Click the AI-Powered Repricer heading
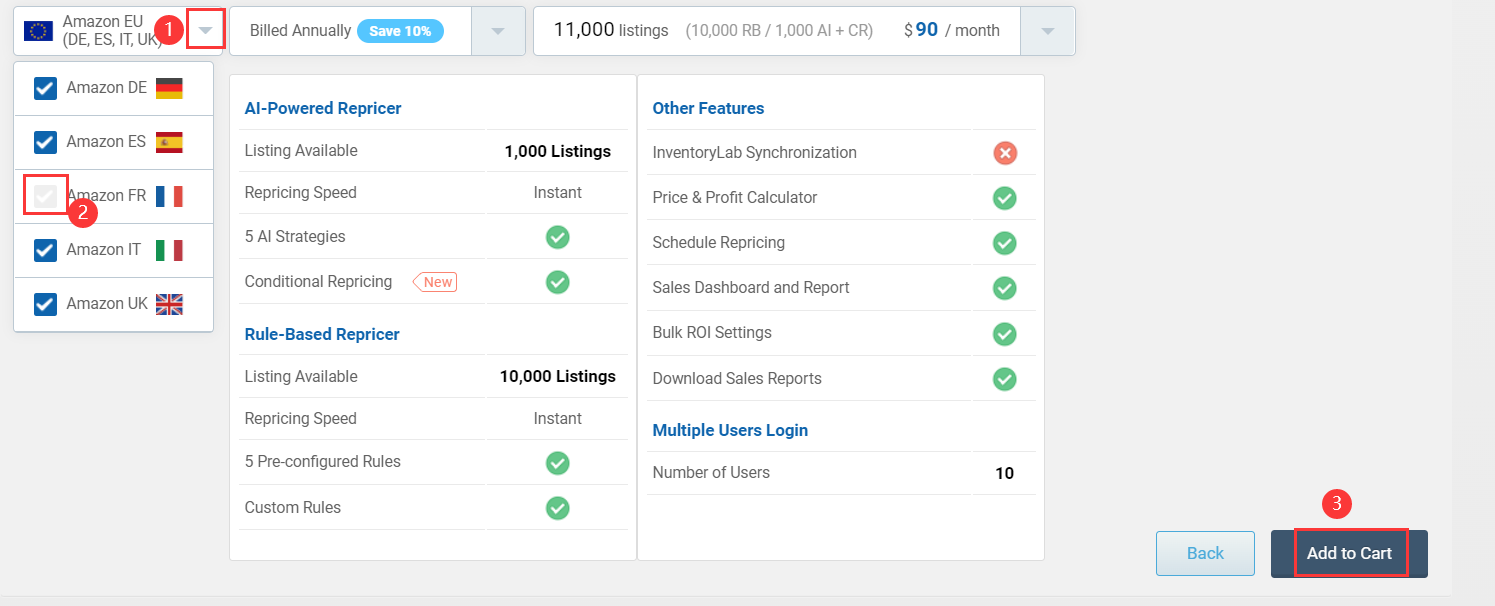 pyautogui.click(x=323, y=108)
